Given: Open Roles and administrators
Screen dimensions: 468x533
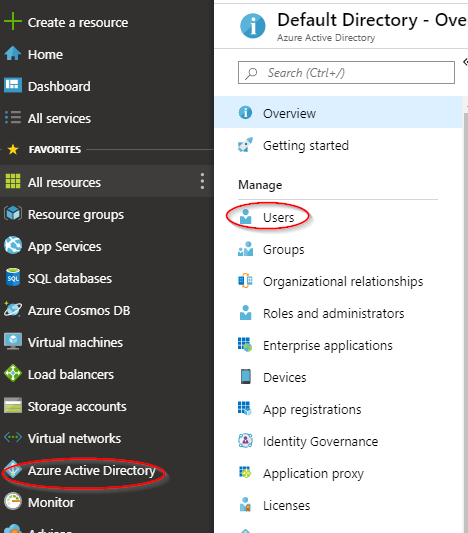Looking at the screenshot, I should click(334, 313).
